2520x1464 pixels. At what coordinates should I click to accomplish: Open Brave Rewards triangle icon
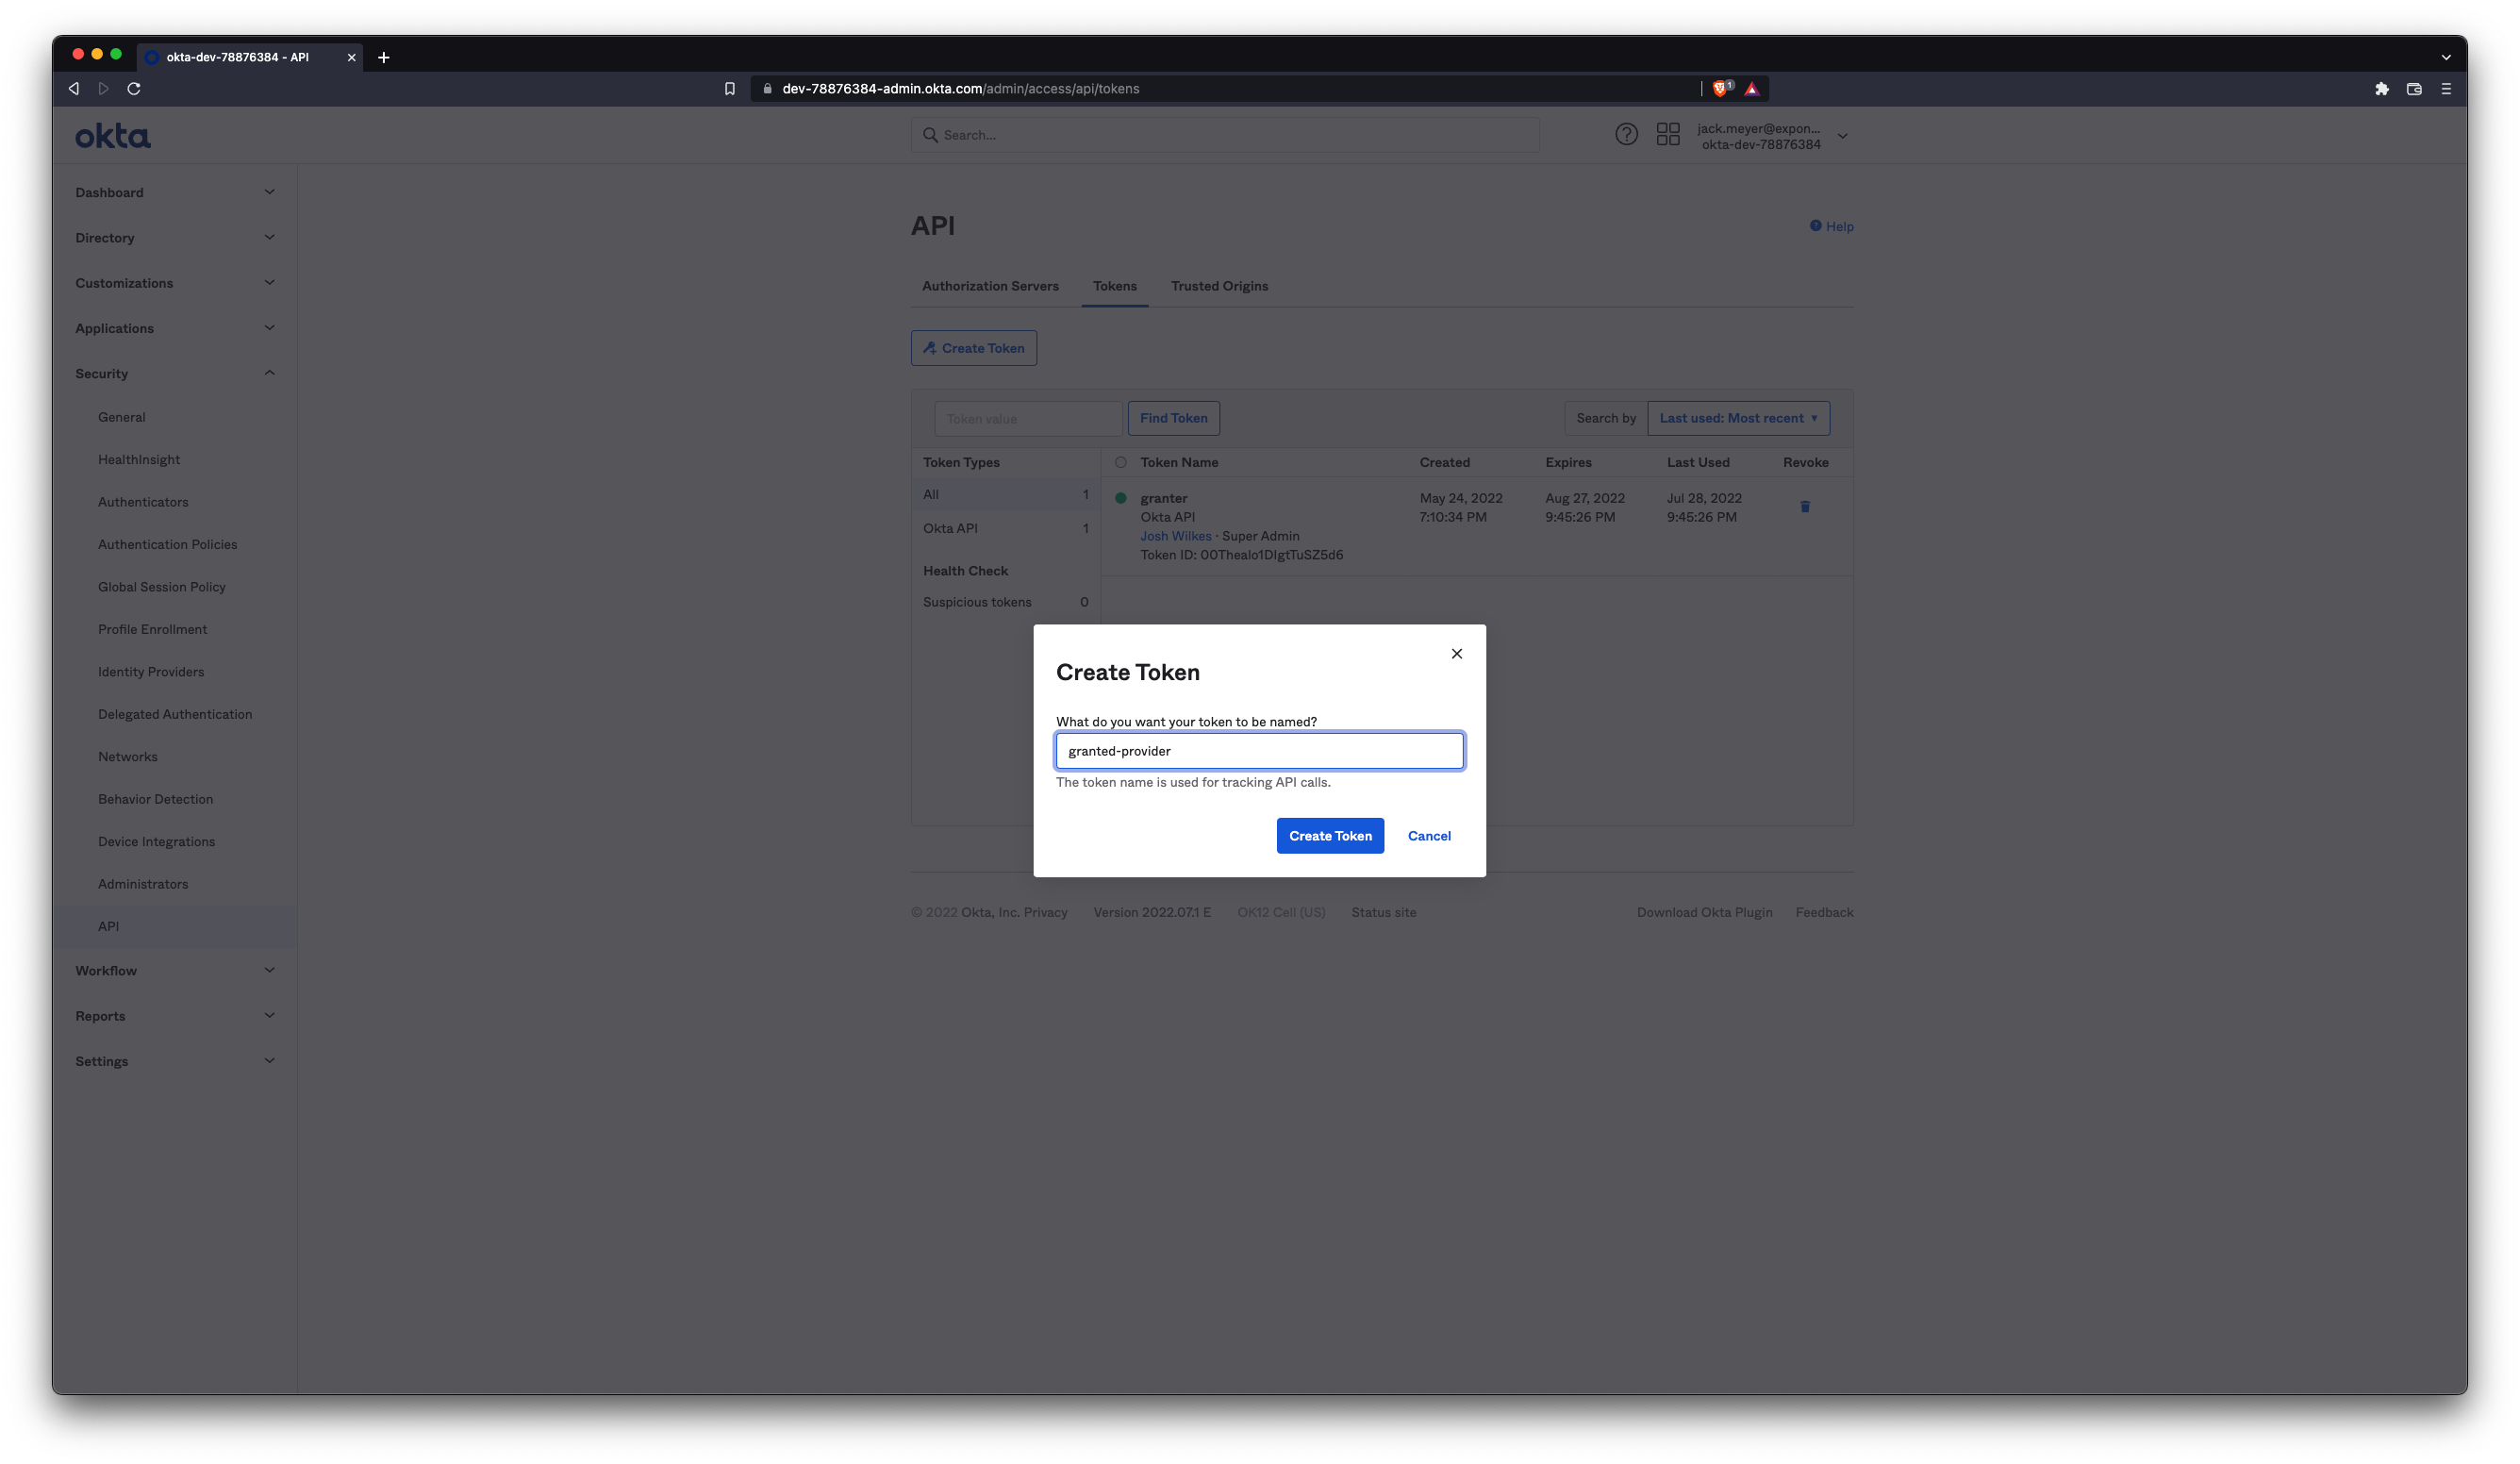click(x=1752, y=89)
